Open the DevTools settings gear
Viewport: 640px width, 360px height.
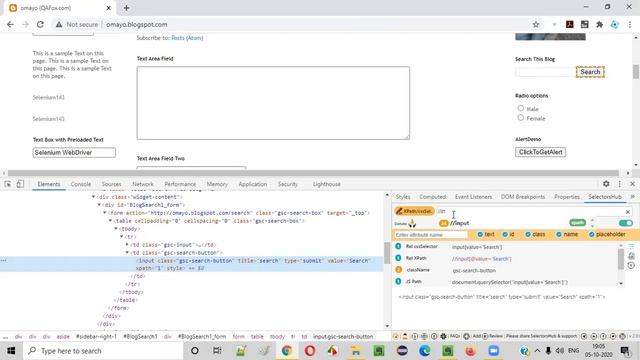(x=606, y=184)
